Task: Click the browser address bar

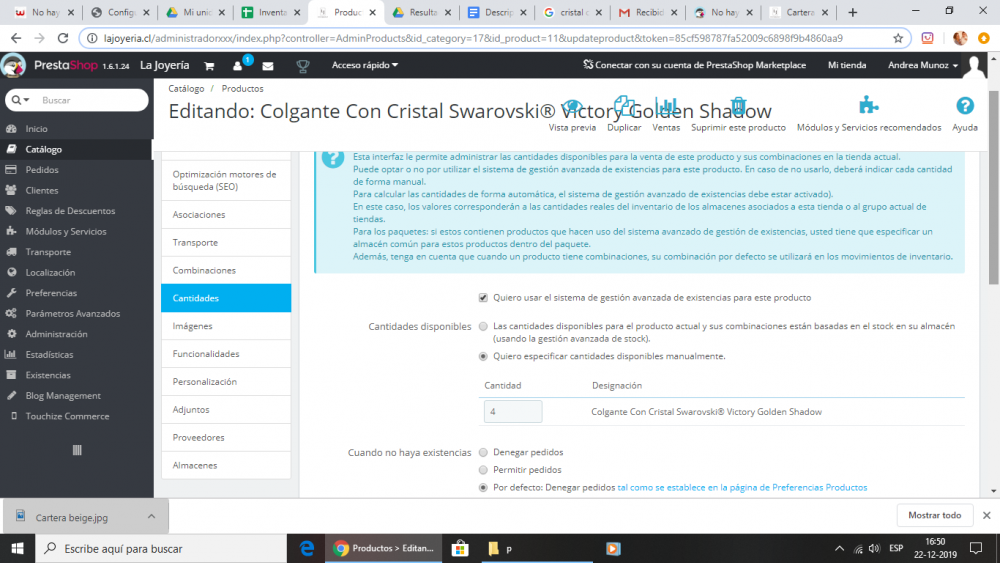Action: [x=494, y=38]
